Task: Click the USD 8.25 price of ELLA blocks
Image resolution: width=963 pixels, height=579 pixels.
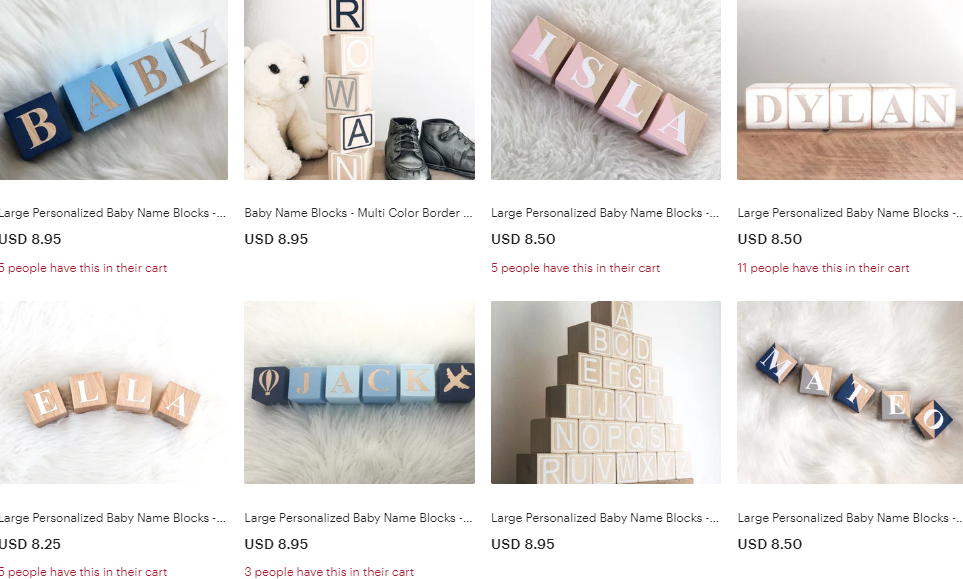Action: [x=30, y=544]
